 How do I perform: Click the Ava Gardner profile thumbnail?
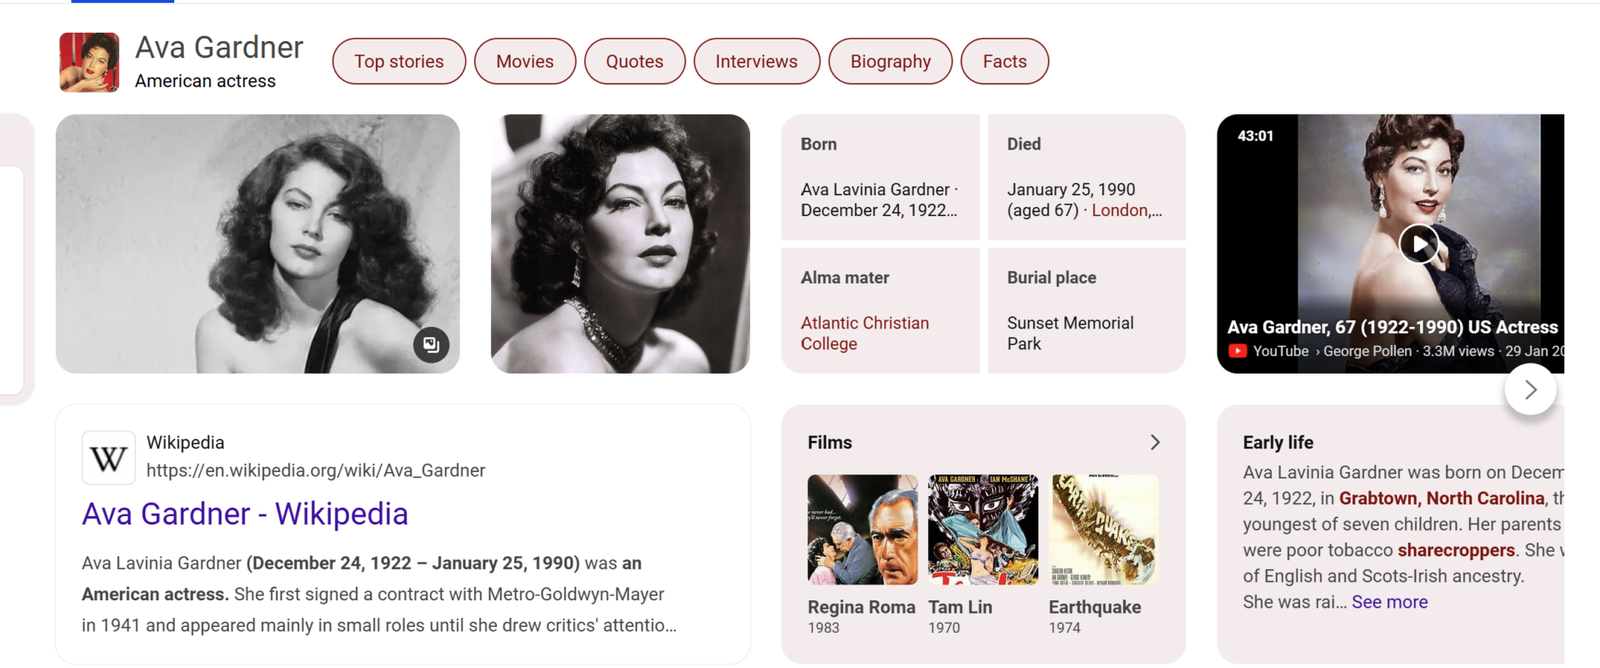(89, 62)
